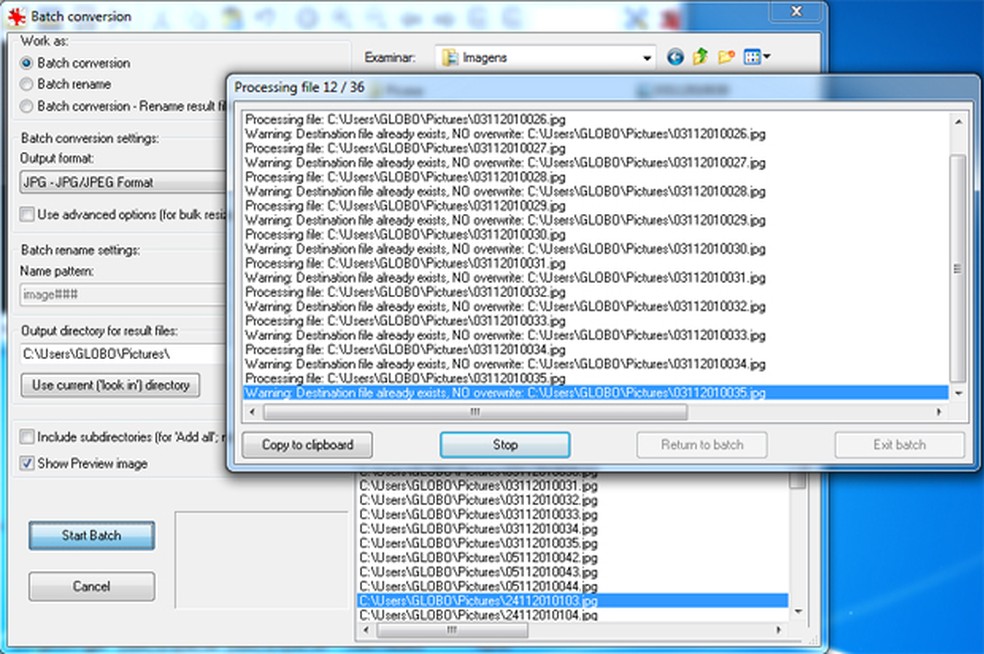Click the Output directory path field

pos(123,354)
